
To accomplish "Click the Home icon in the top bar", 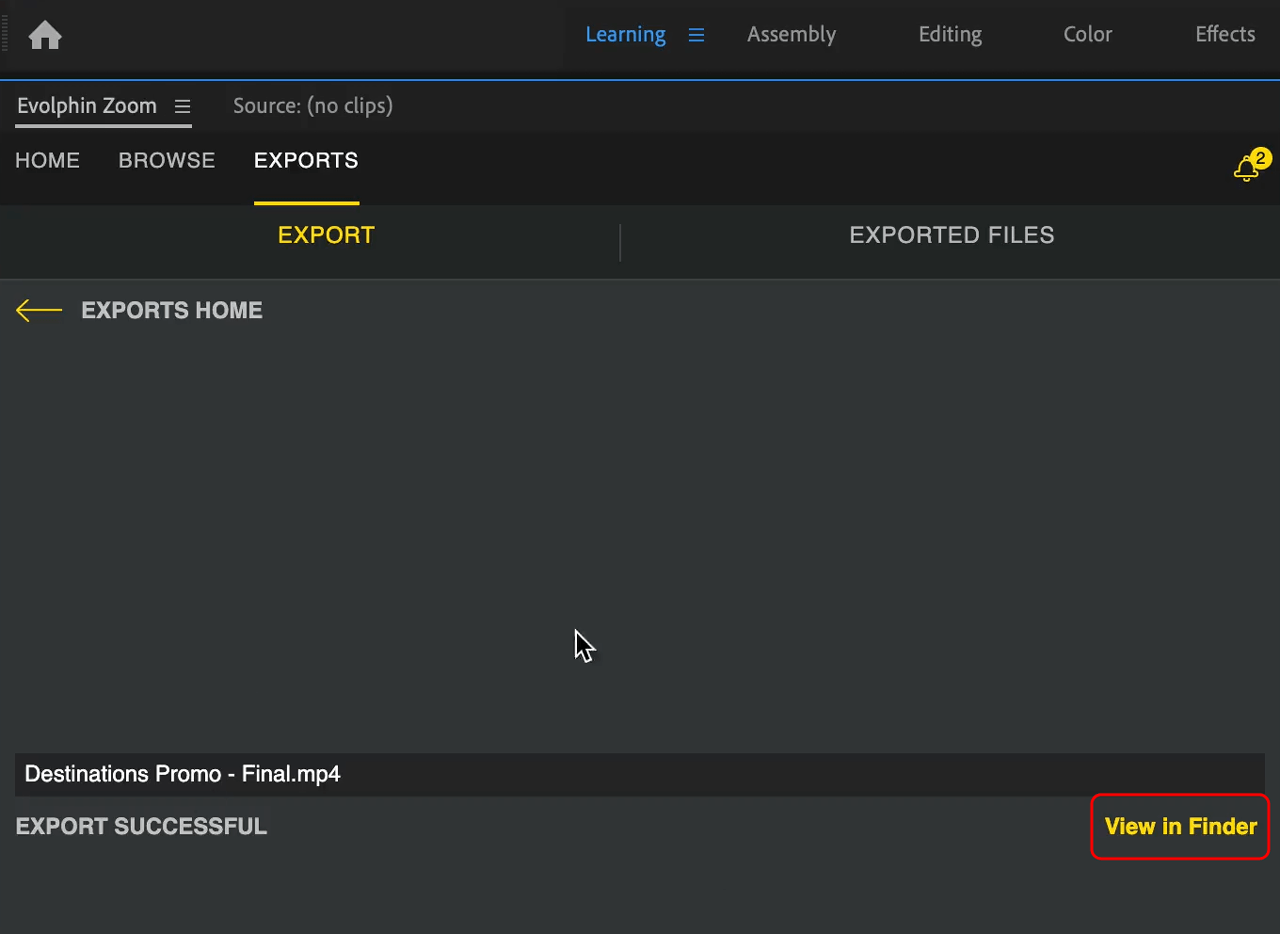I will click(45, 36).
